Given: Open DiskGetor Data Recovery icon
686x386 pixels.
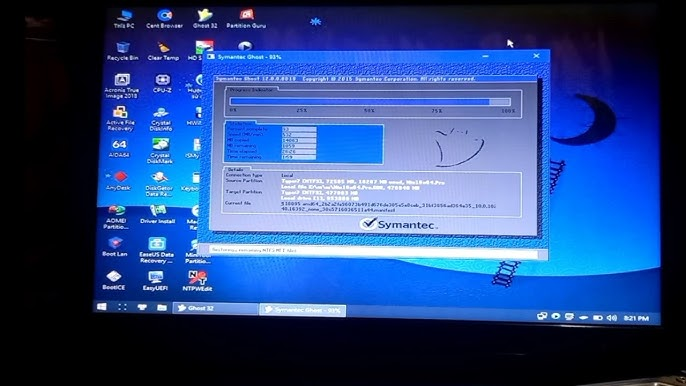Looking at the screenshot, I should (x=158, y=184).
